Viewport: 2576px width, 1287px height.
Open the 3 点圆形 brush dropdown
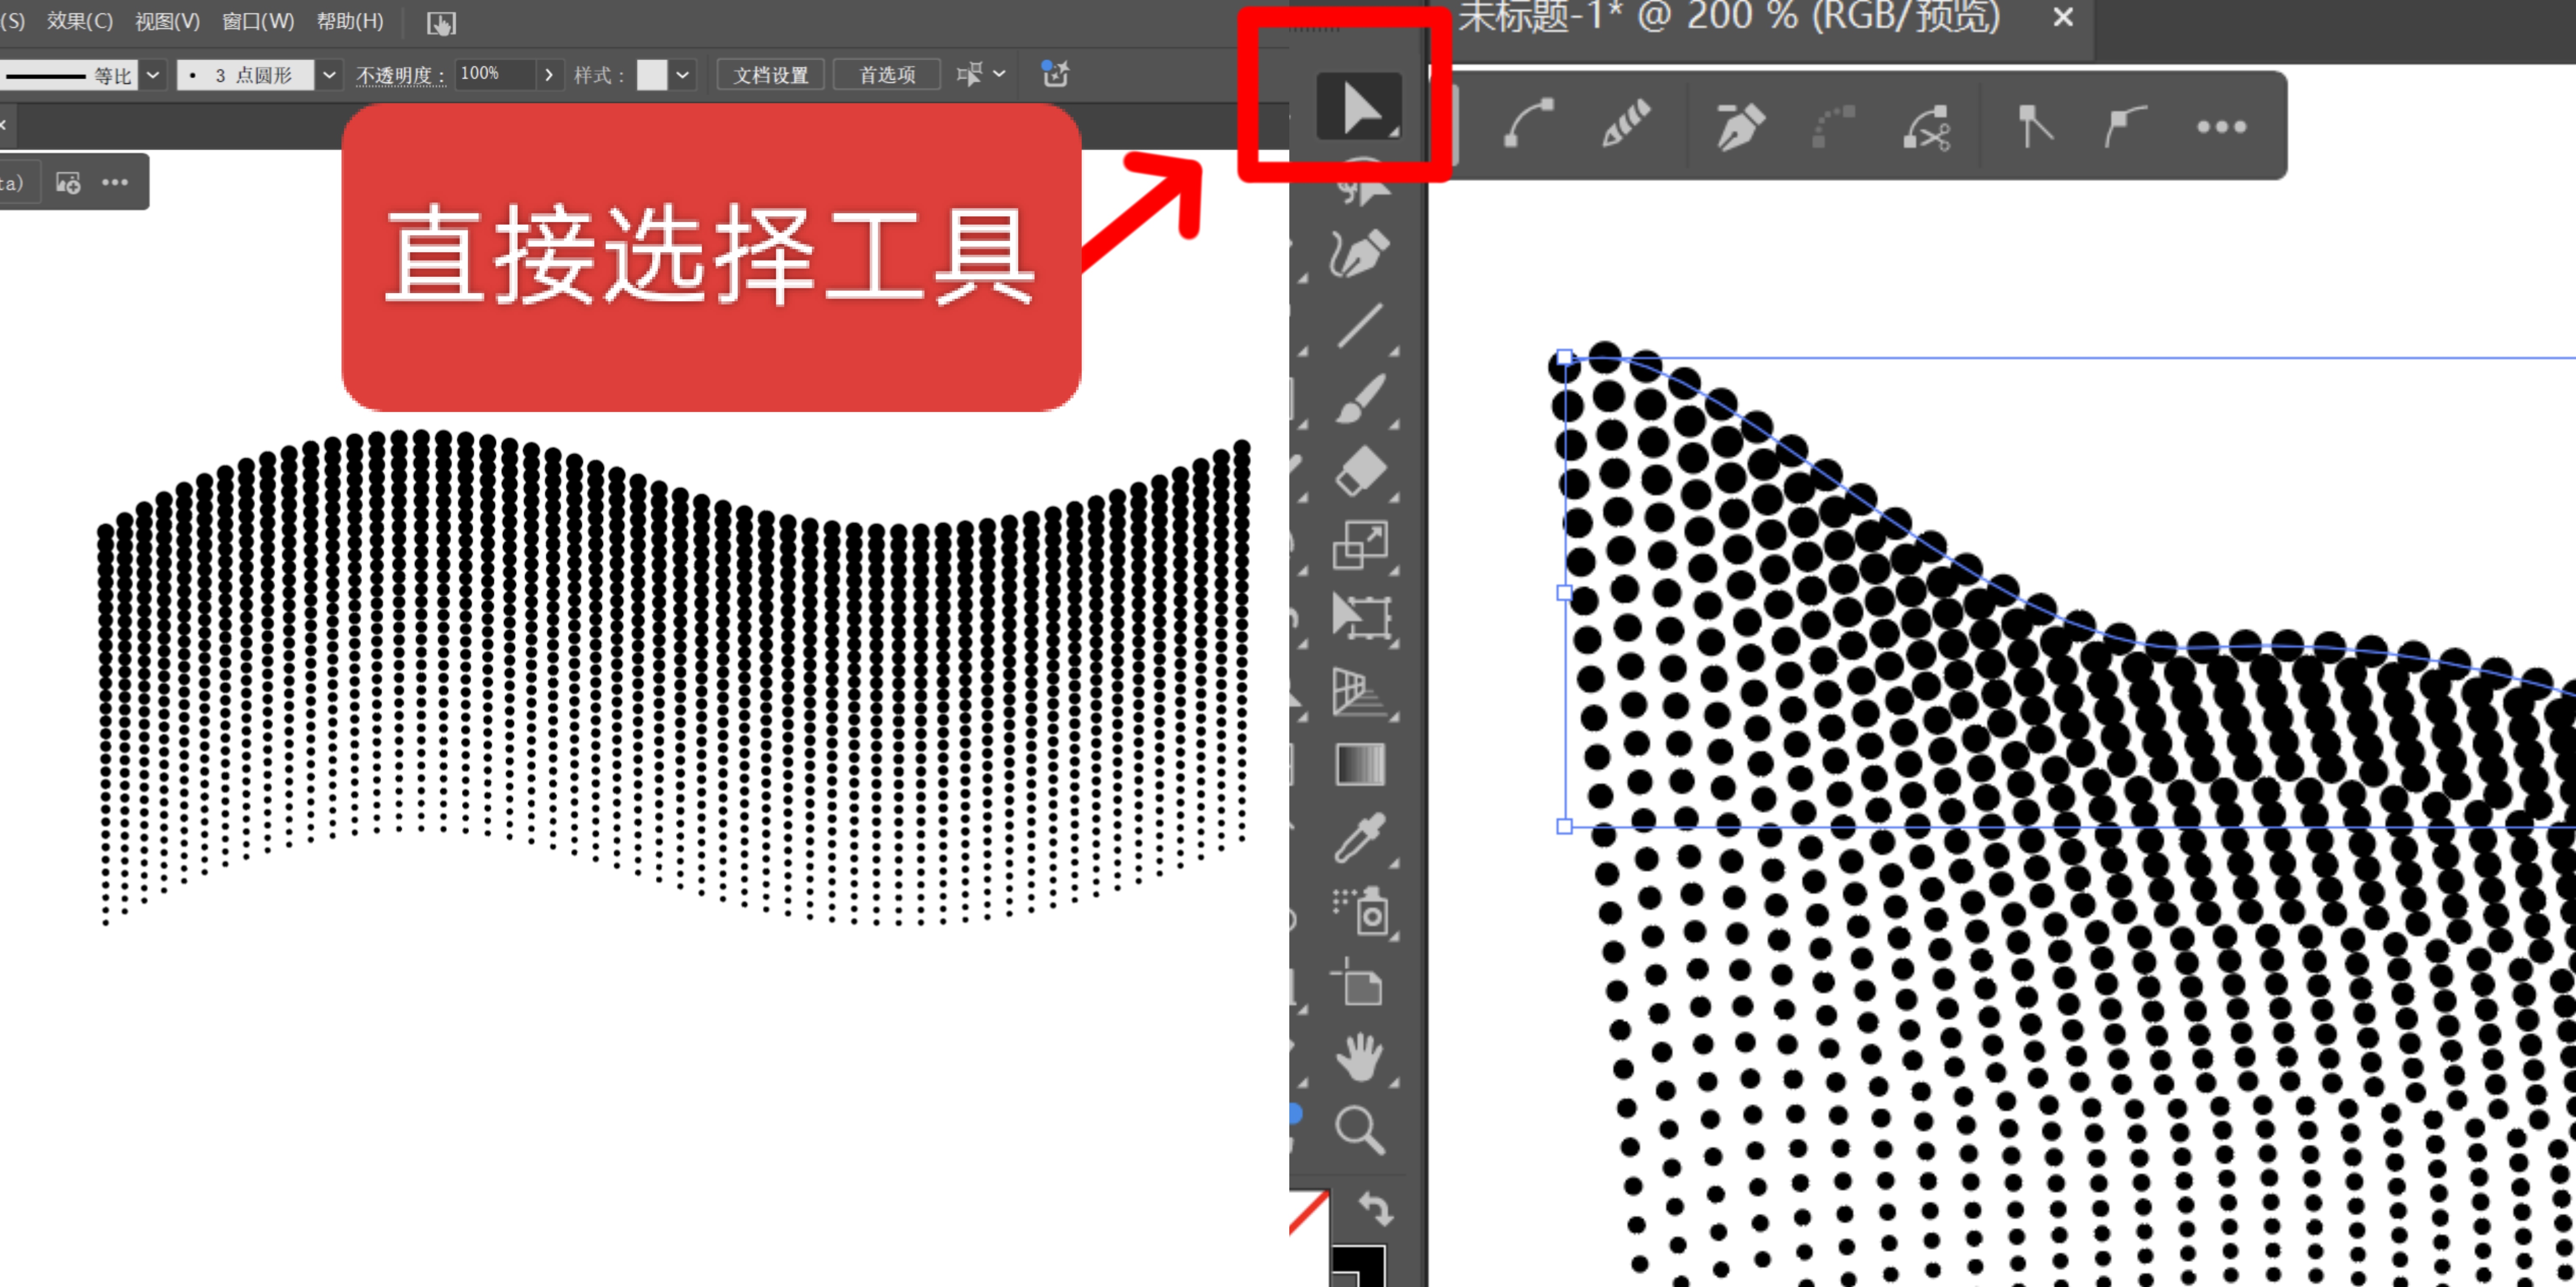click(x=329, y=75)
